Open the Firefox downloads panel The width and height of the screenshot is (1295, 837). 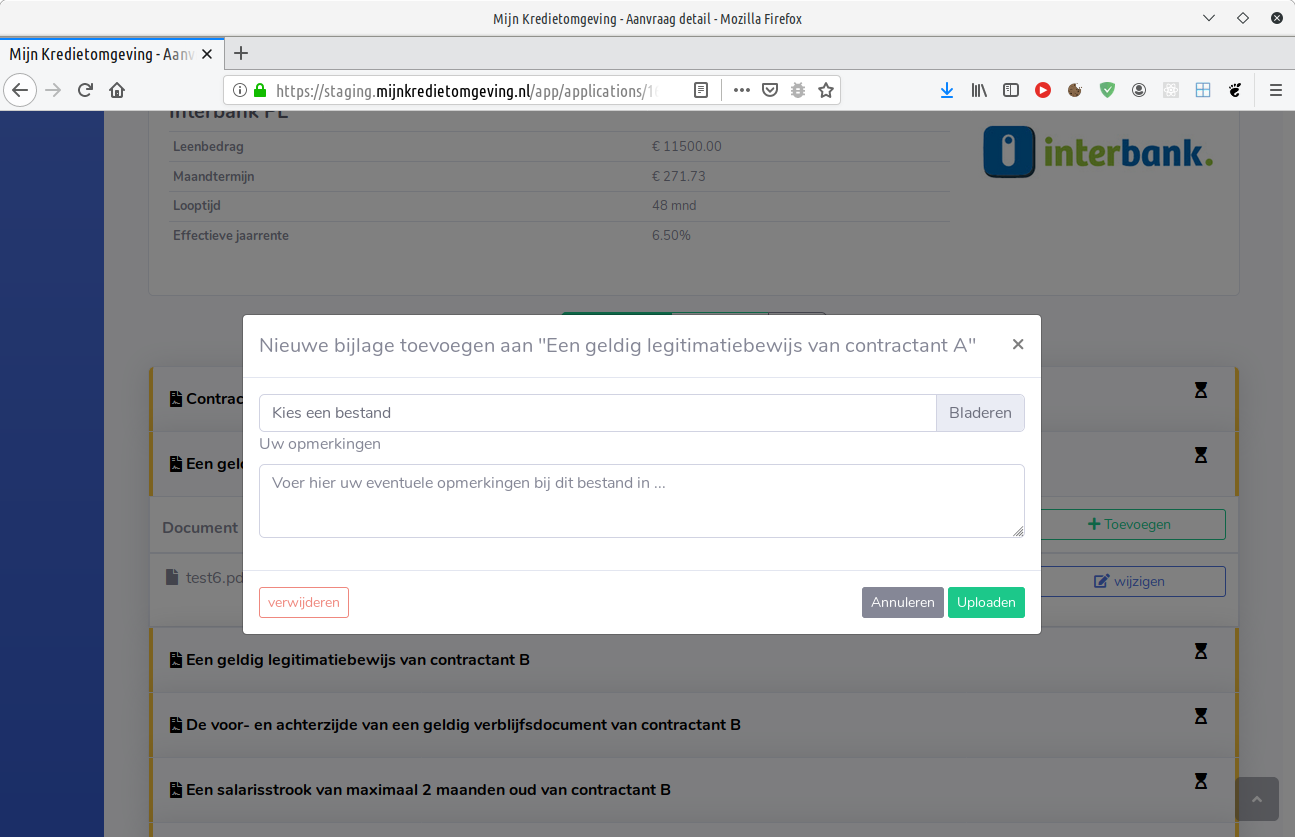pos(946,90)
